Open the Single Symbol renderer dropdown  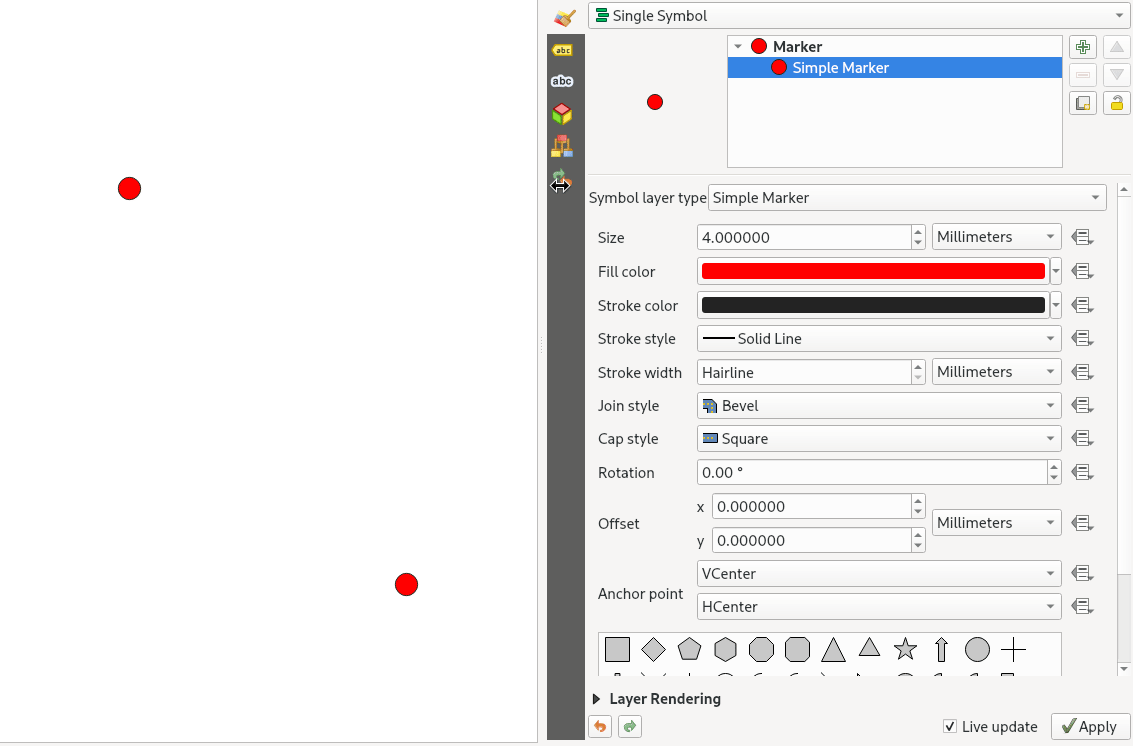coord(858,16)
